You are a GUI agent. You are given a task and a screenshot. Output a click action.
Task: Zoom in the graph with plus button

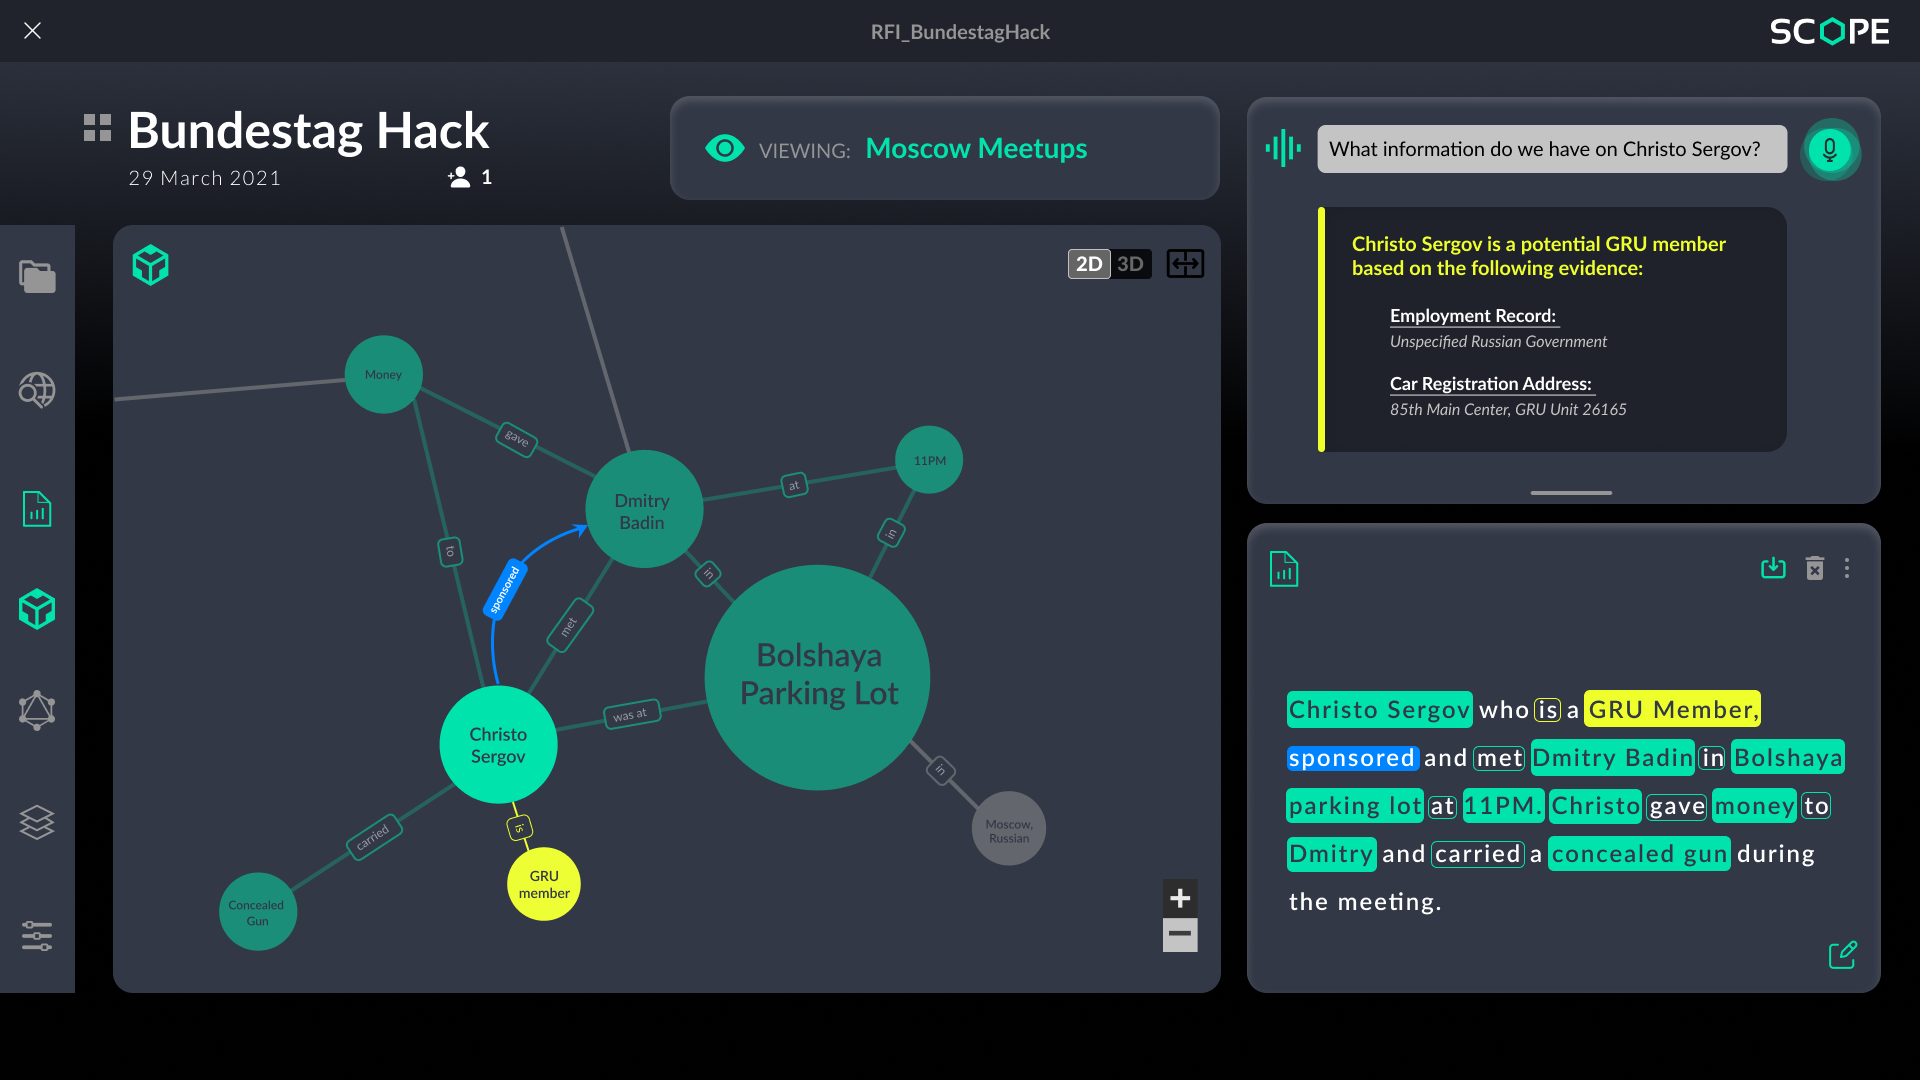1180,897
